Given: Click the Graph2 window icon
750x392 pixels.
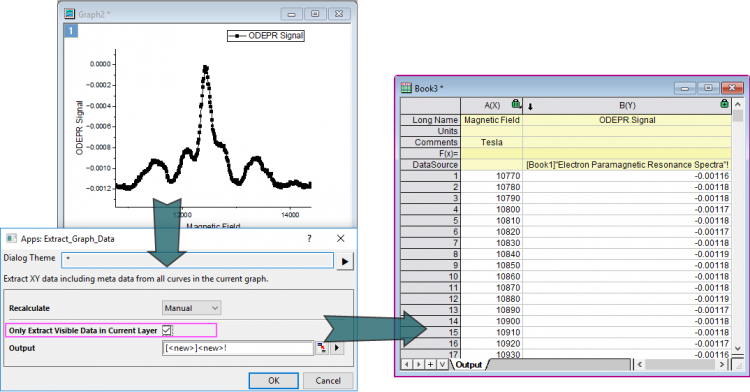Looking at the screenshot, I should 70,14.
